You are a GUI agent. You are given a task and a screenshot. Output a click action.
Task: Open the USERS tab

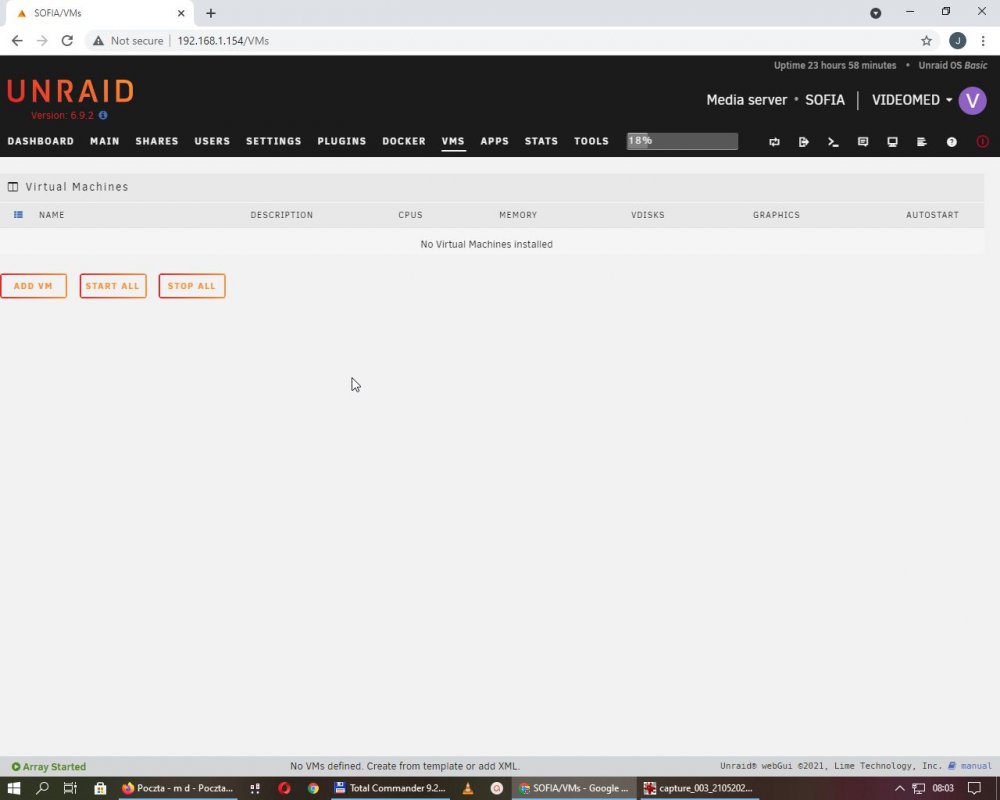pyautogui.click(x=212, y=141)
